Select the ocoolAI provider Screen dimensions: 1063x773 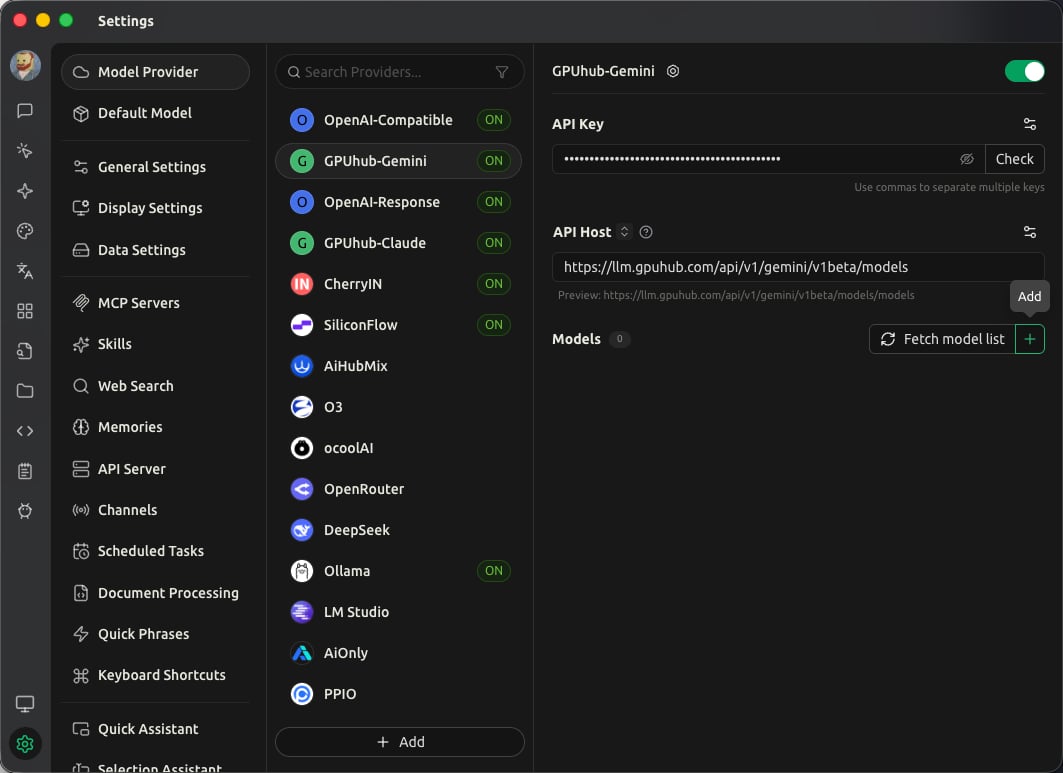[x=399, y=448]
